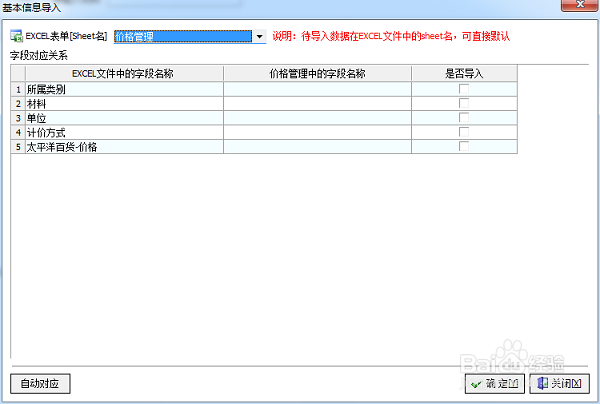Click the 关闭 button
The width and height of the screenshot is (600, 404).
[559, 384]
